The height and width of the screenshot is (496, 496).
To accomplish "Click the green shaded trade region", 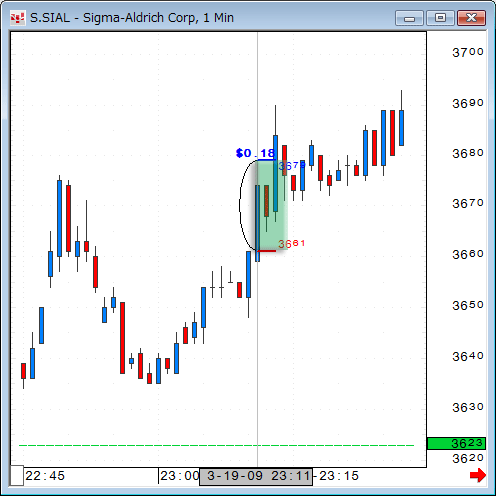I will [271, 205].
